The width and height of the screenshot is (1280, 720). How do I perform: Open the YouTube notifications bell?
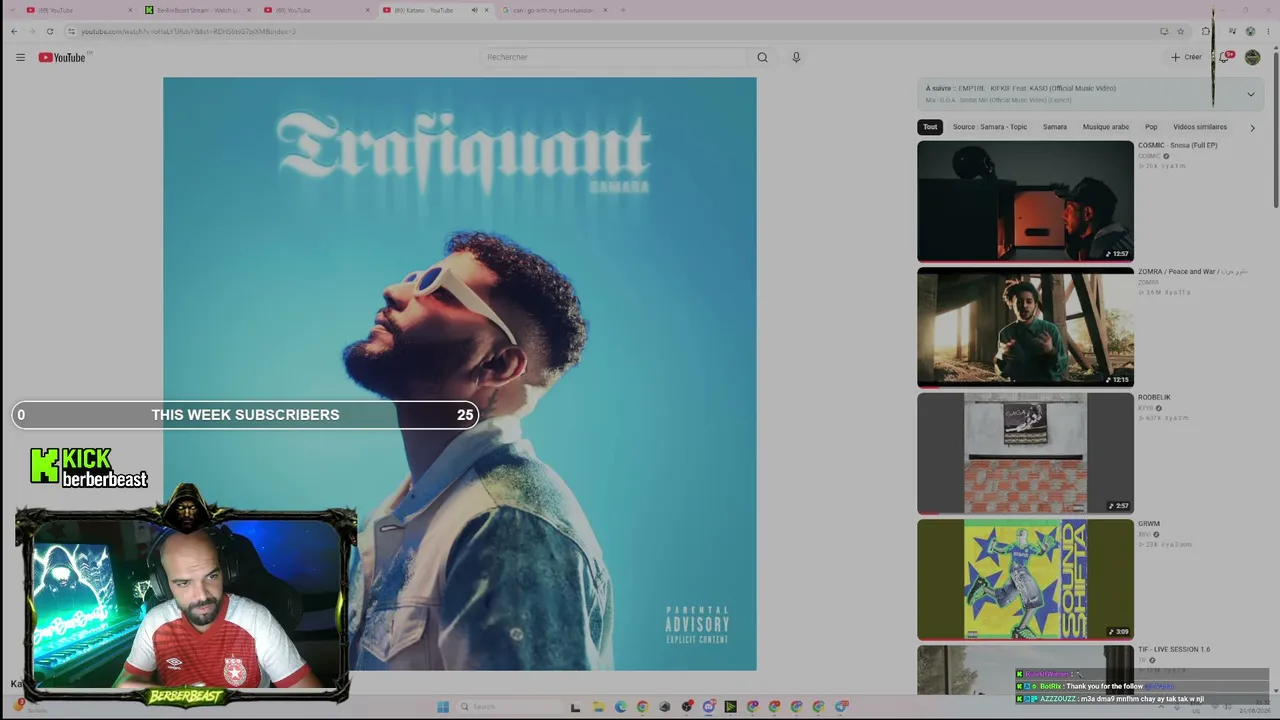[1224, 57]
